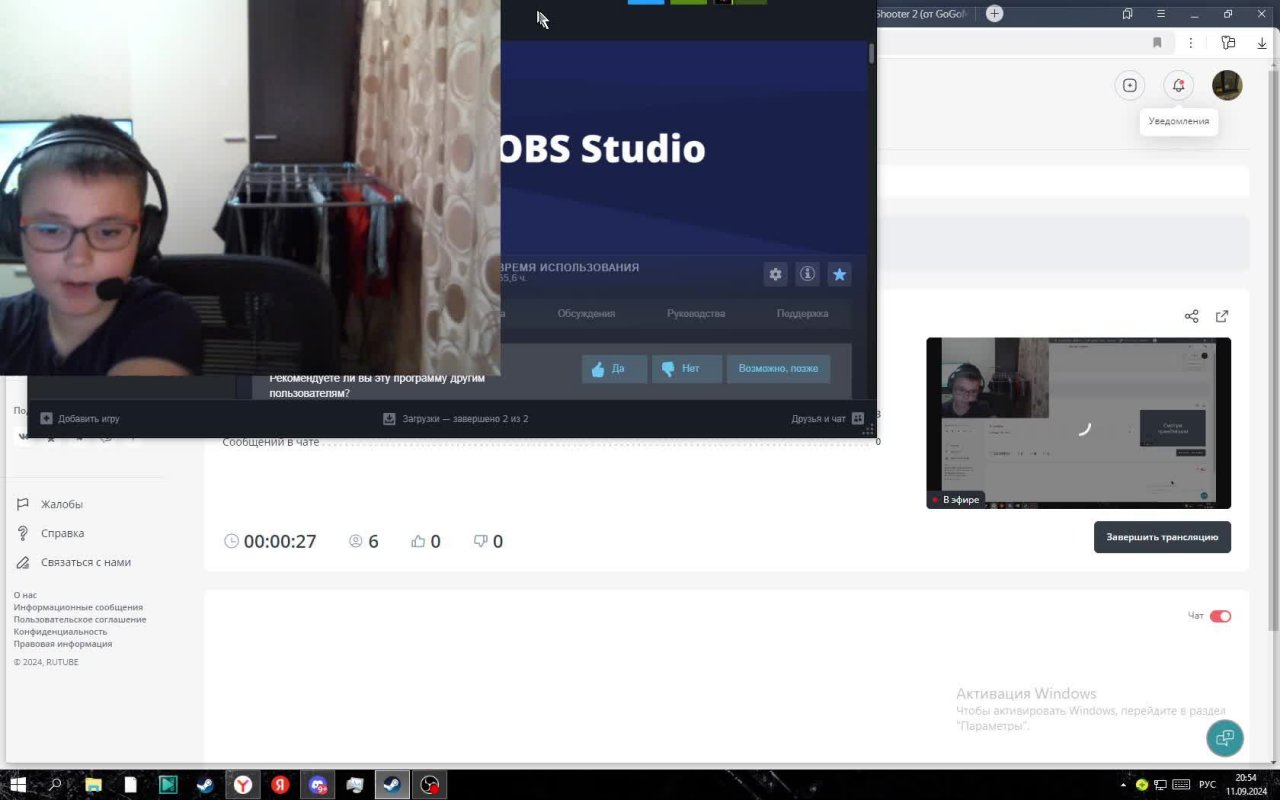
Task: Add OBS Studio to favorites star
Action: coord(839,274)
